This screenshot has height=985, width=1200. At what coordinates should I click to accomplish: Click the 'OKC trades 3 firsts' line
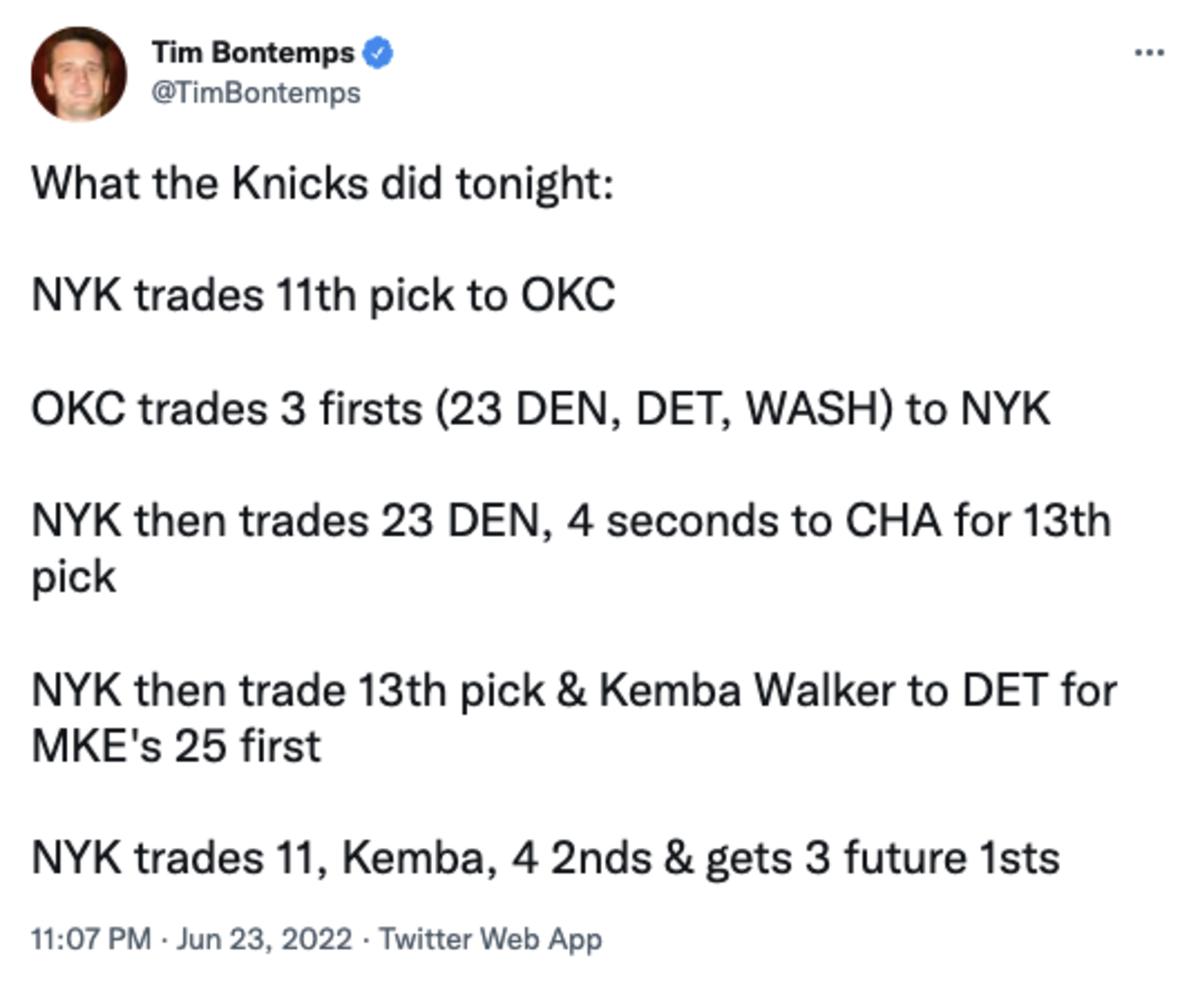(x=541, y=409)
